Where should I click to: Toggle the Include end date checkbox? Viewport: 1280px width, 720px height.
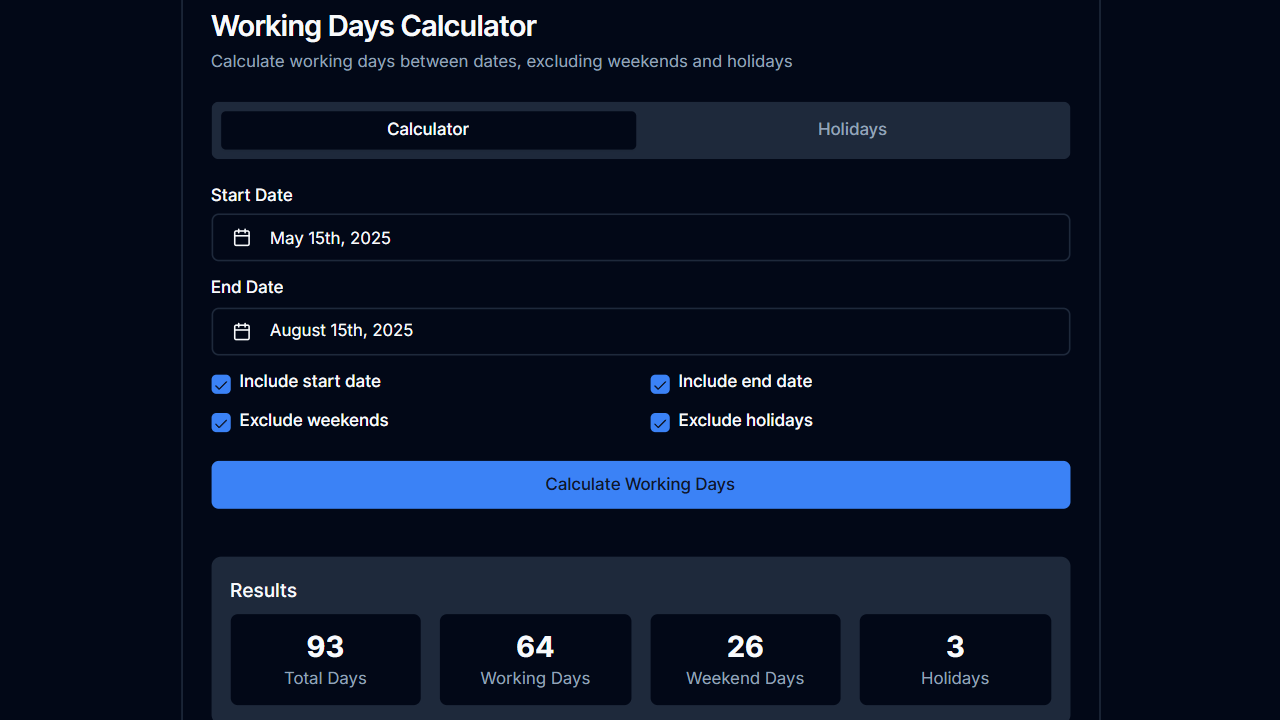660,384
